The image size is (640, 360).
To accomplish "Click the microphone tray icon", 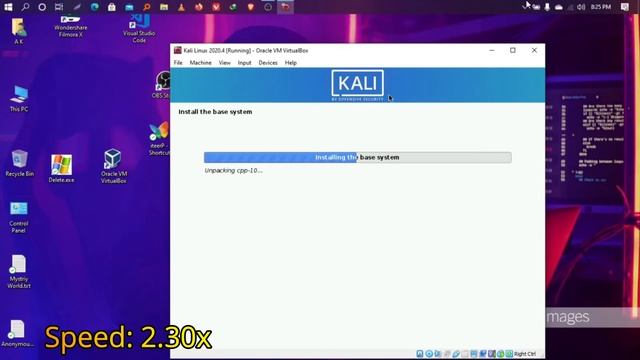I will pyautogui.click(x=547, y=7).
